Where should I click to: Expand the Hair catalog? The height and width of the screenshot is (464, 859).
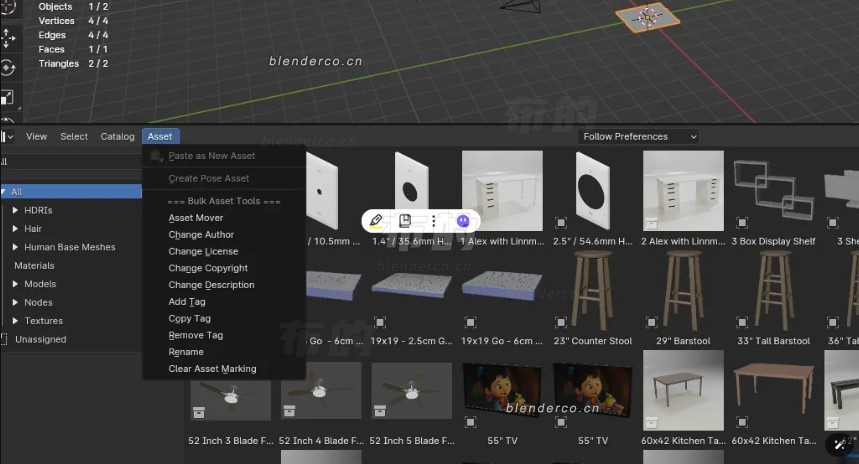(15, 228)
